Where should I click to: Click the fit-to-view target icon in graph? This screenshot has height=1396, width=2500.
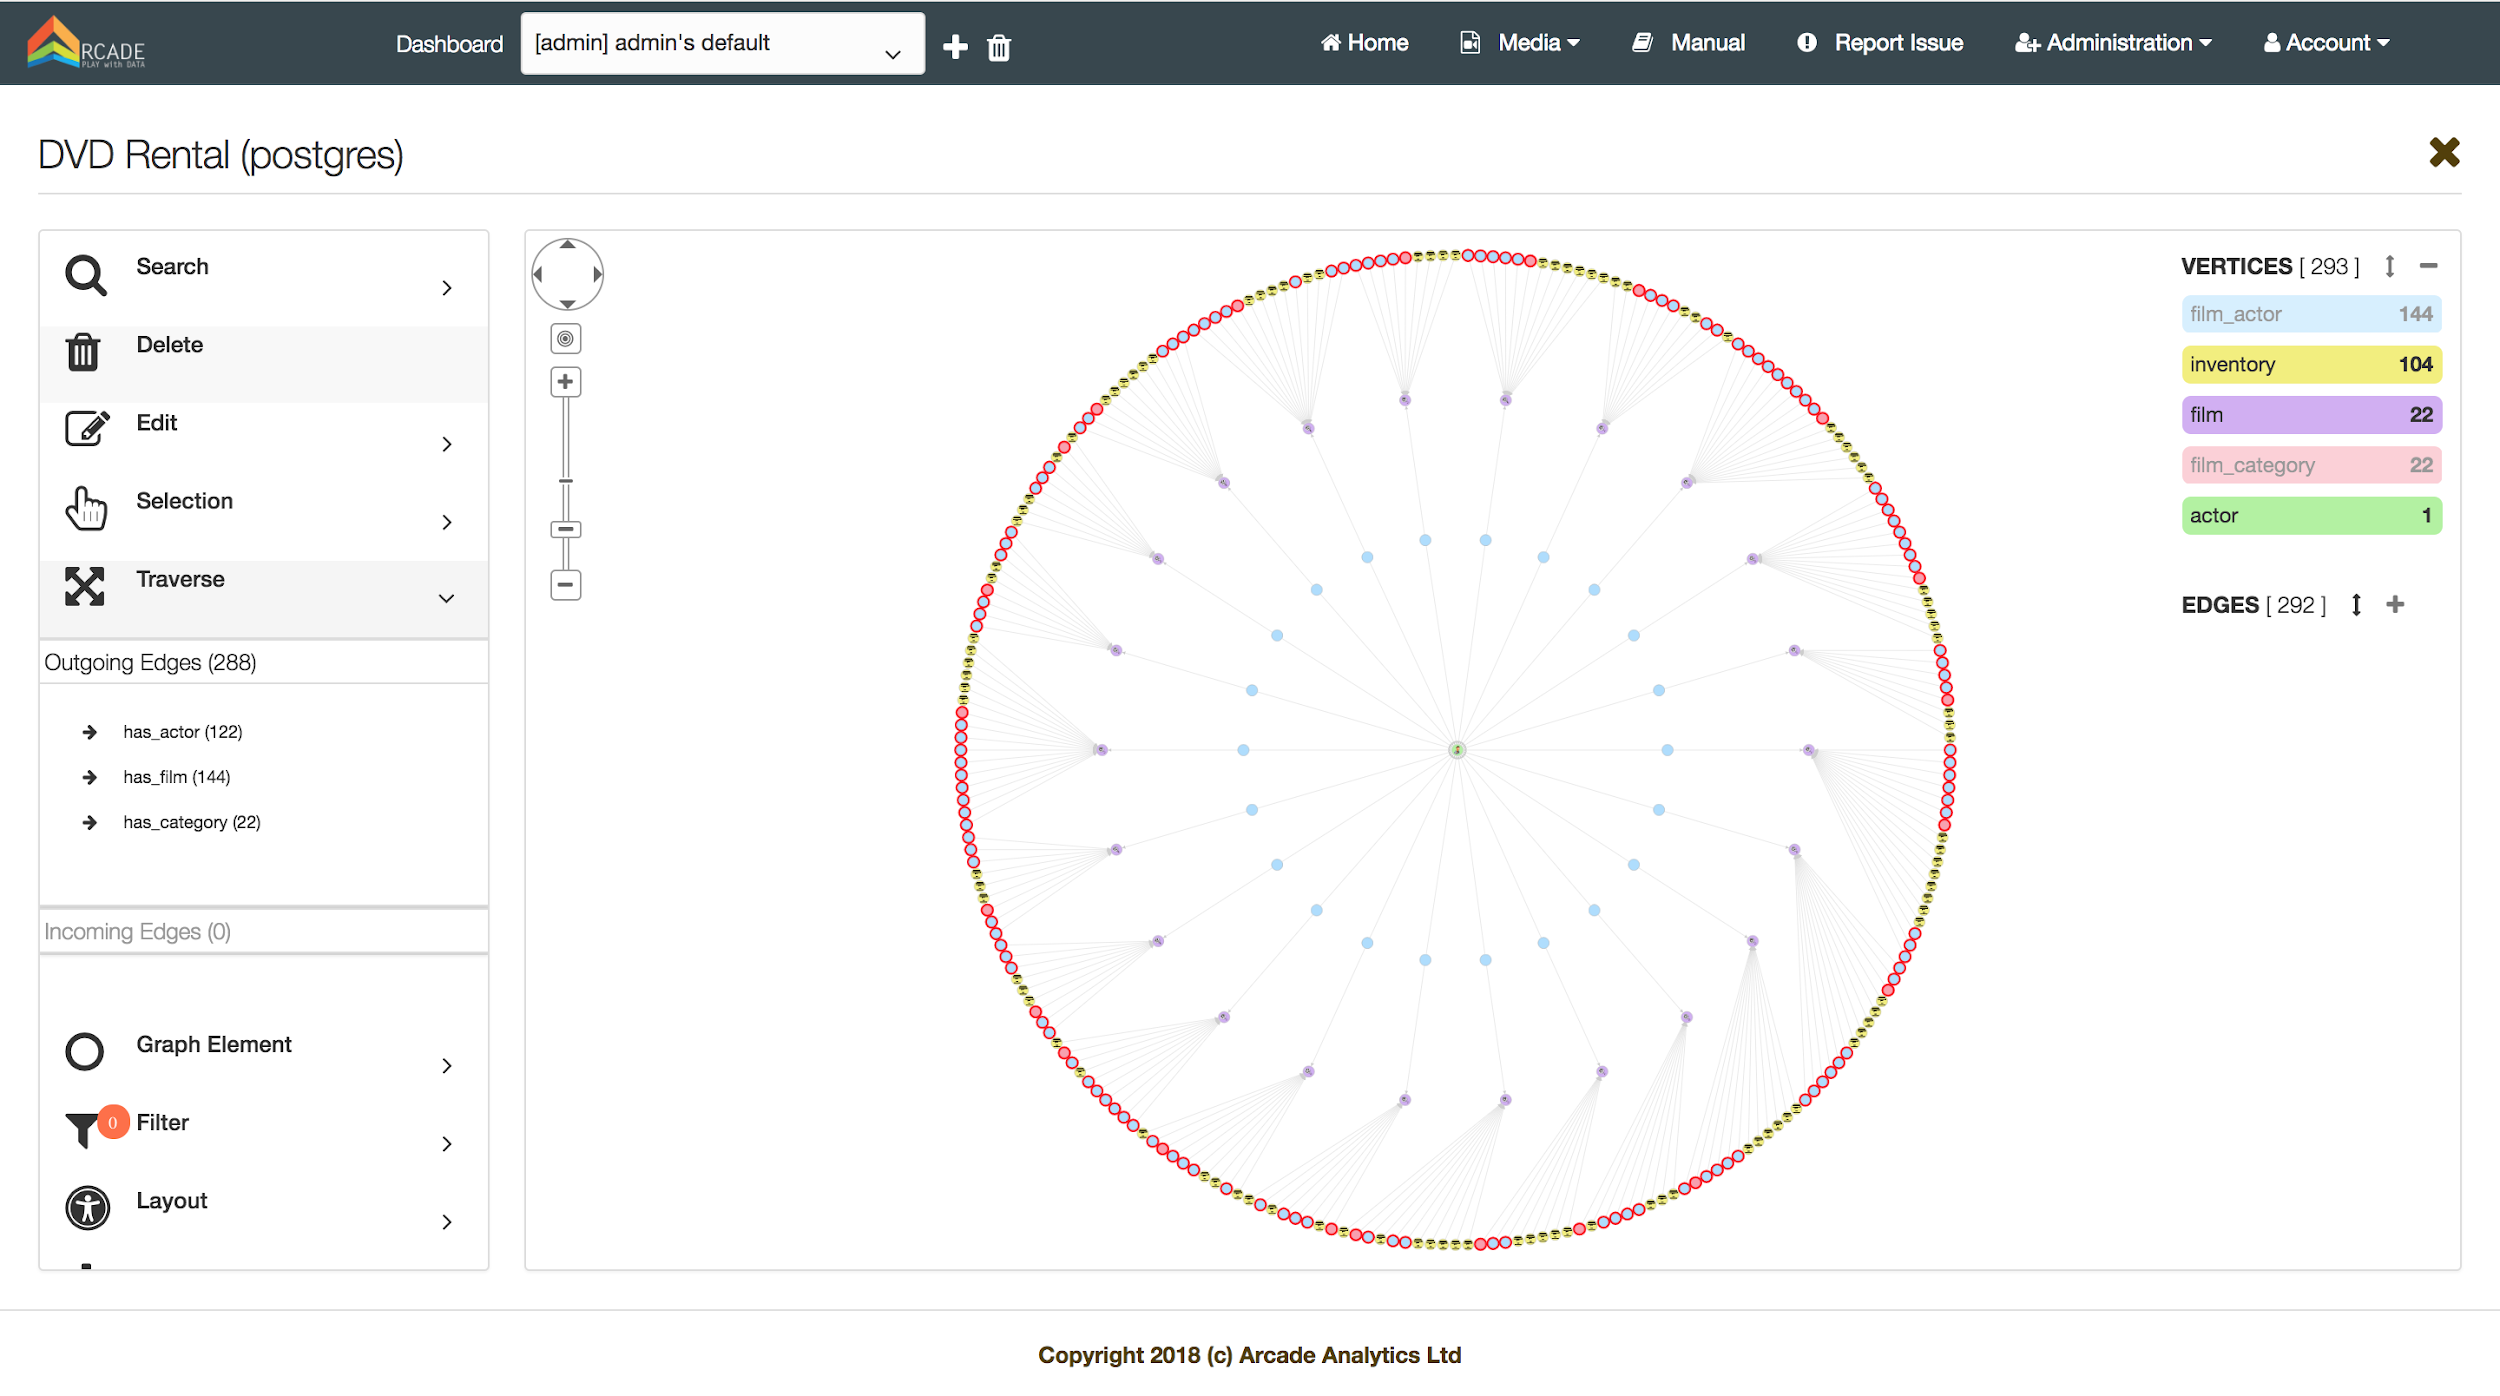566,339
